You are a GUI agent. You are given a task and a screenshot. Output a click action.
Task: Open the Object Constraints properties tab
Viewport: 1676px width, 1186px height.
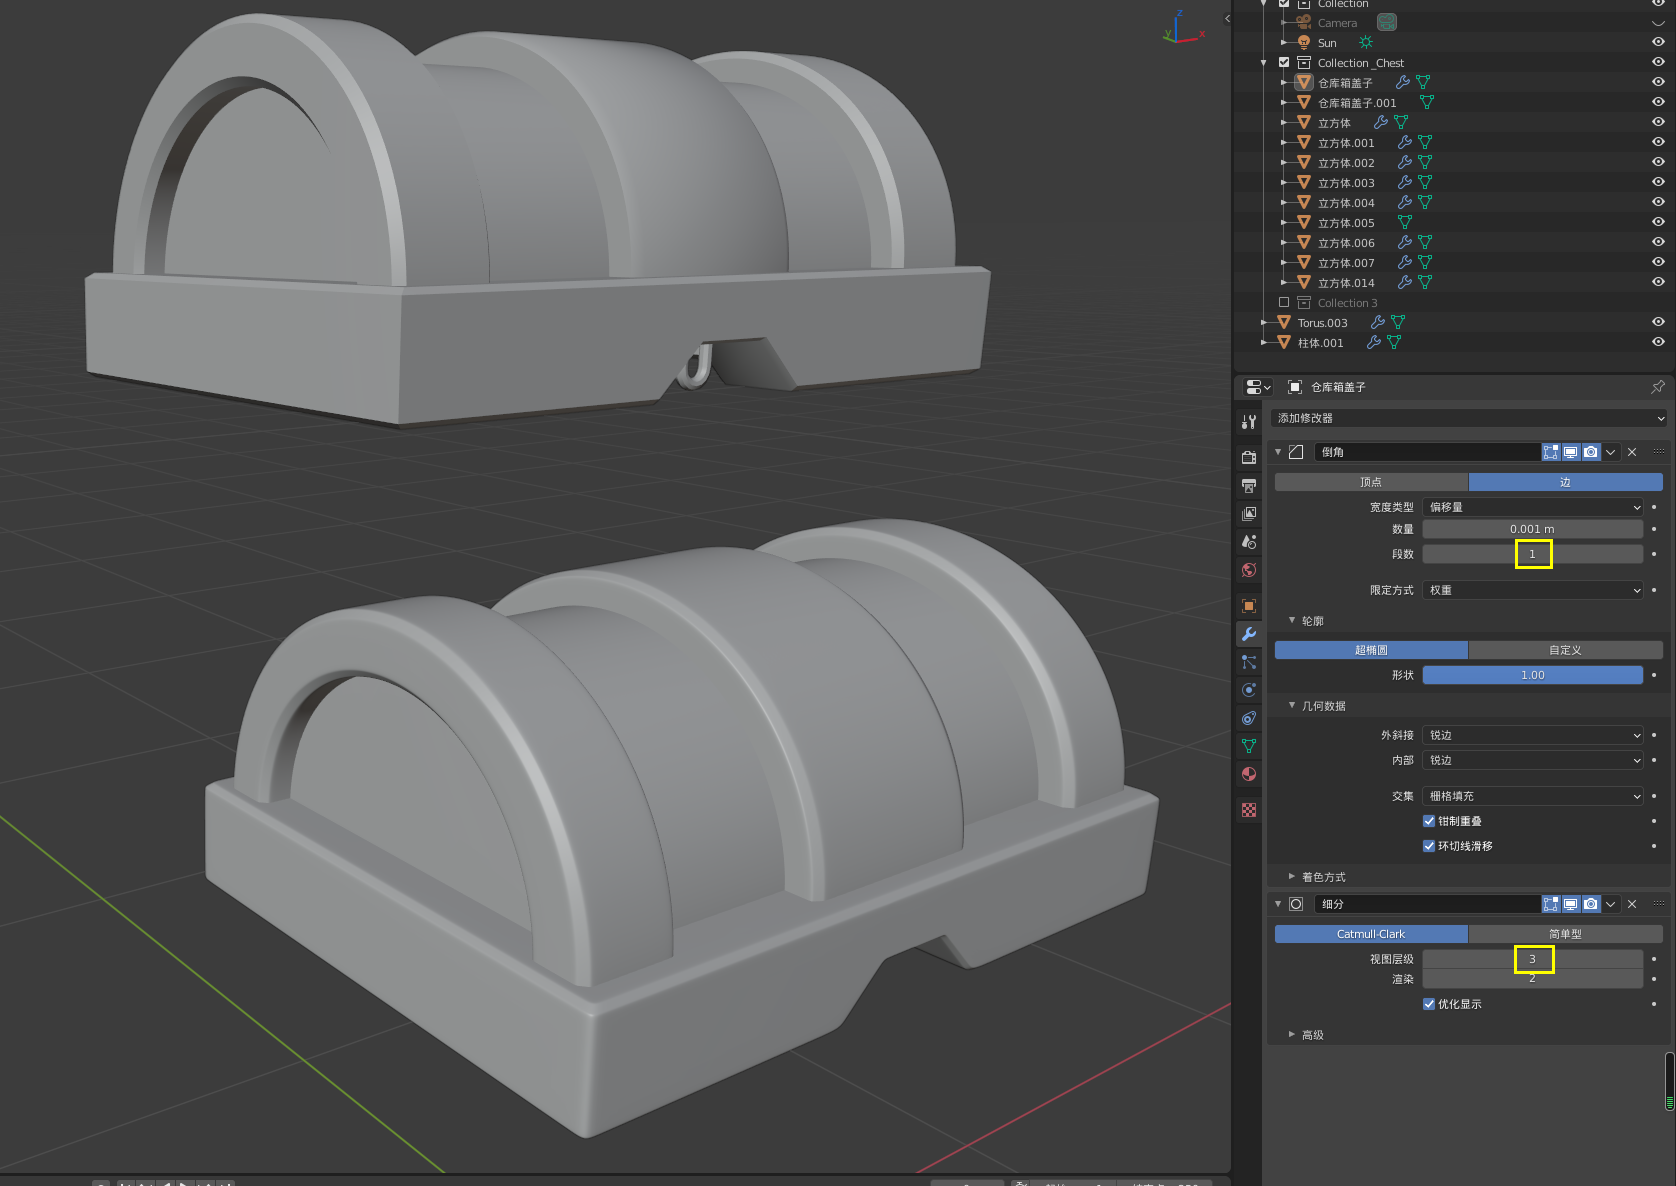point(1248,718)
